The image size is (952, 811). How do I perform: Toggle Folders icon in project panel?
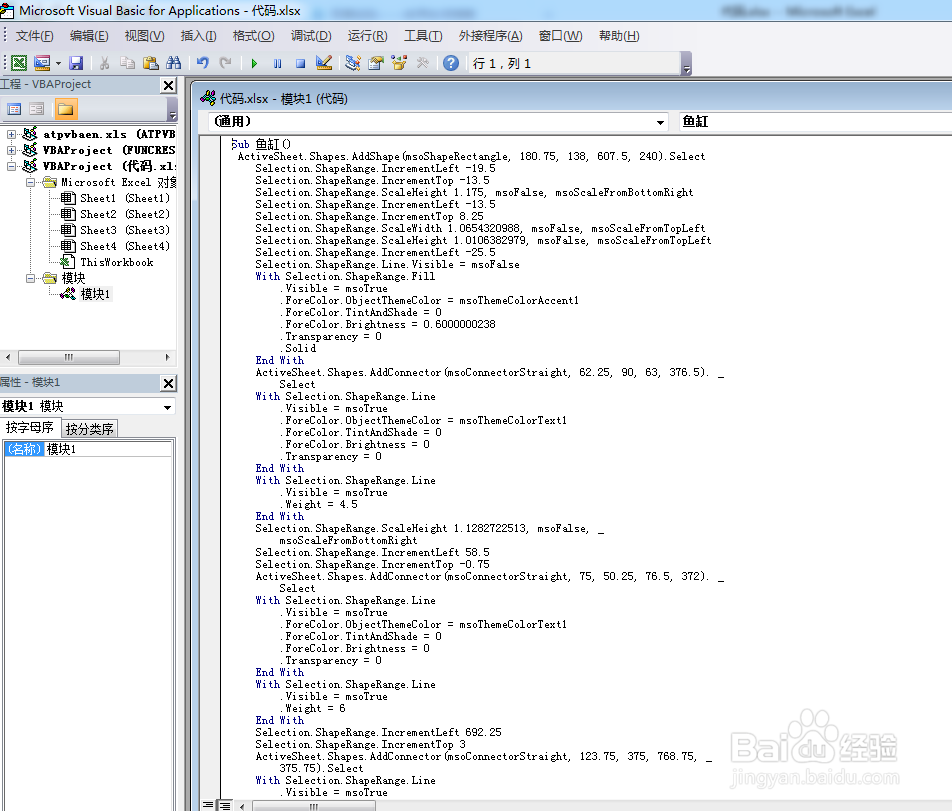pos(65,109)
